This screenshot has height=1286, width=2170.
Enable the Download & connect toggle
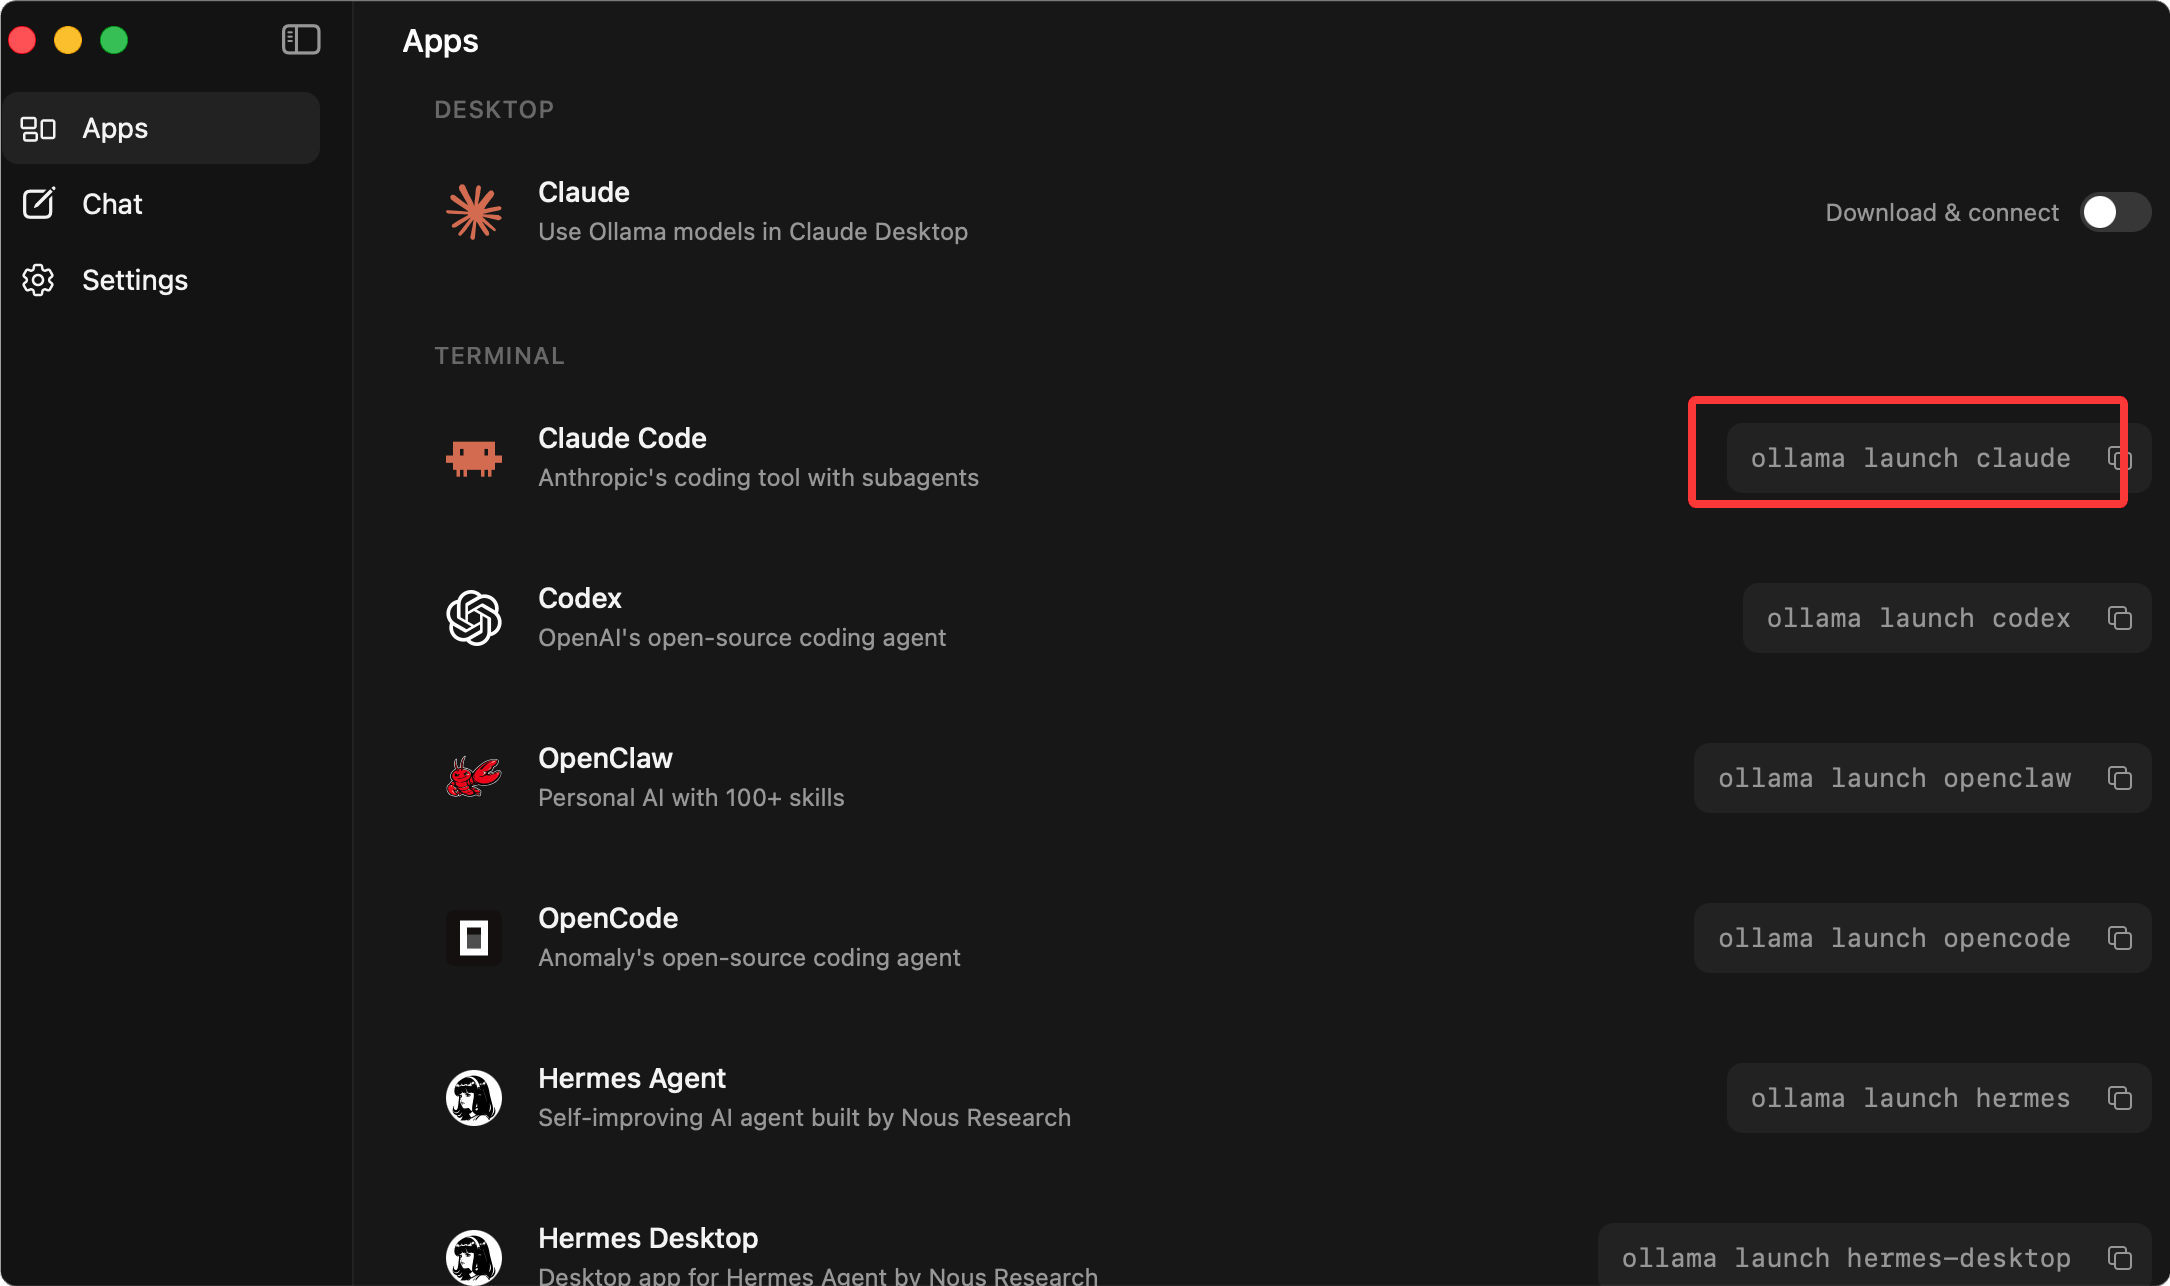[x=2115, y=212]
